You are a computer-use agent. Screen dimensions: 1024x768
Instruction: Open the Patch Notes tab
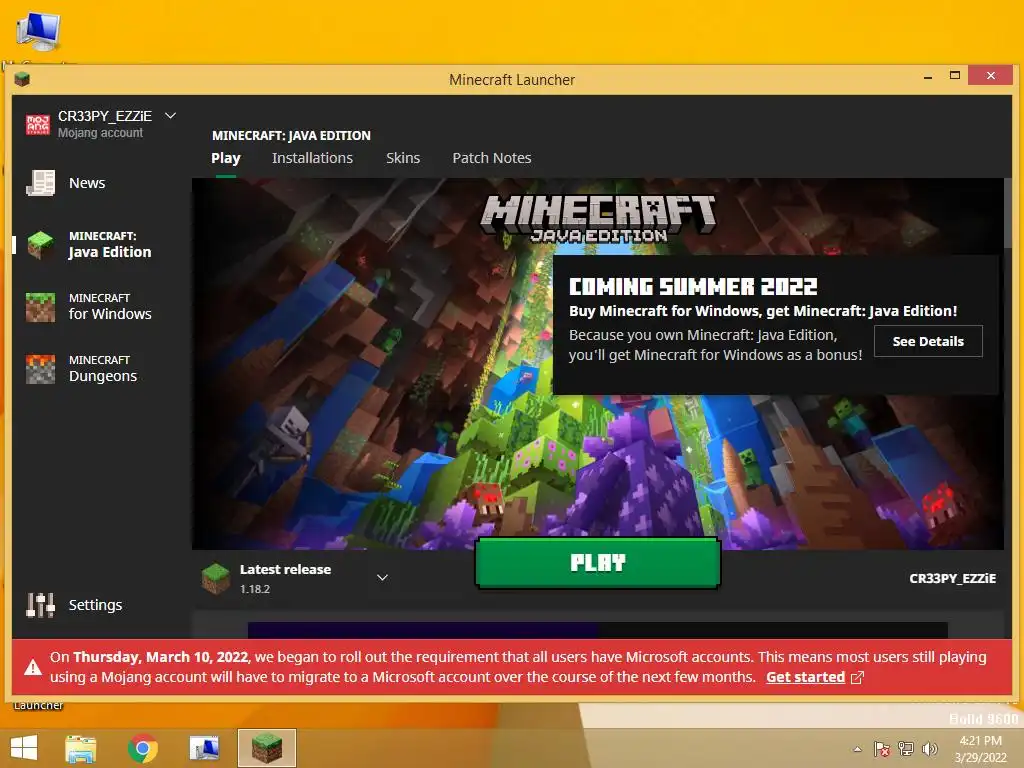click(492, 158)
